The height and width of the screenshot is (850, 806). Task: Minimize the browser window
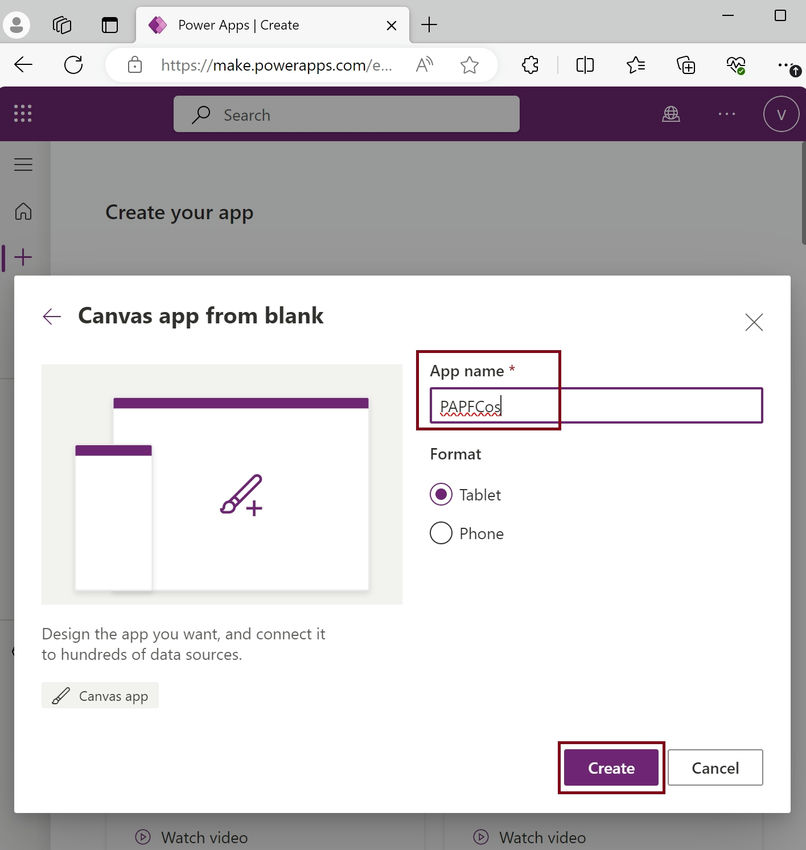point(728,15)
